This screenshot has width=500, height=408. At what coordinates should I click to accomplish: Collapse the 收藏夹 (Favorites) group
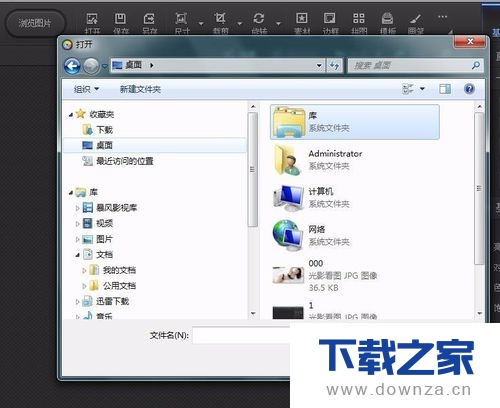tap(71, 115)
